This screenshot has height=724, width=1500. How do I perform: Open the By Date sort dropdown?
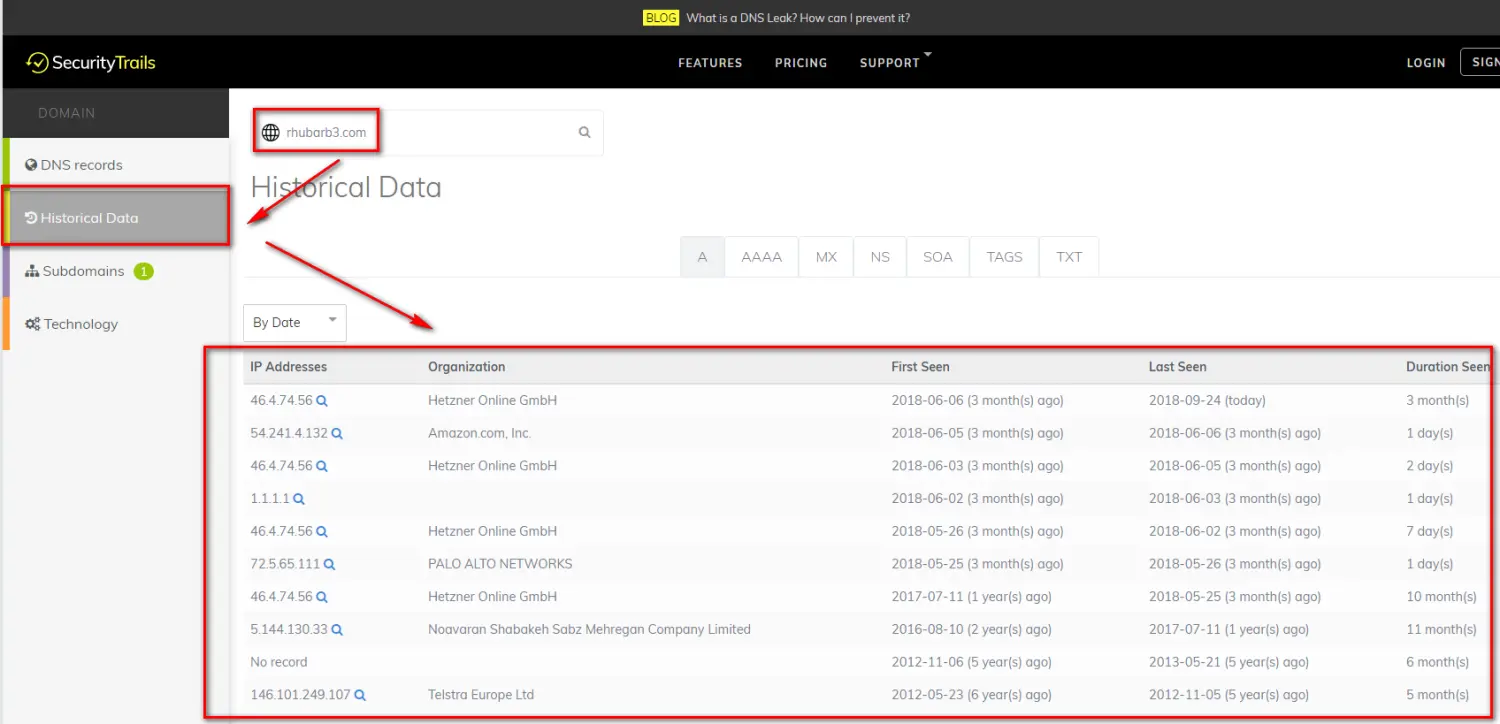click(295, 322)
